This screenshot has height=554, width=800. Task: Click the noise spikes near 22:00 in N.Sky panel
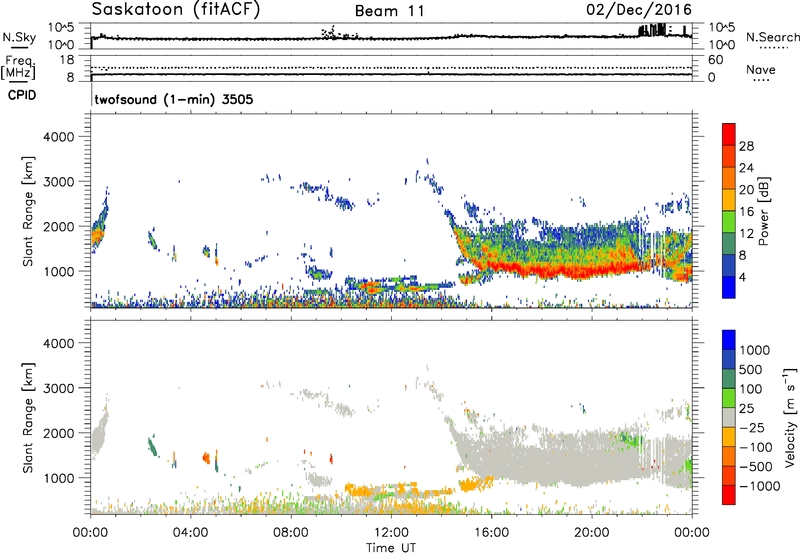(x=653, y=30)
